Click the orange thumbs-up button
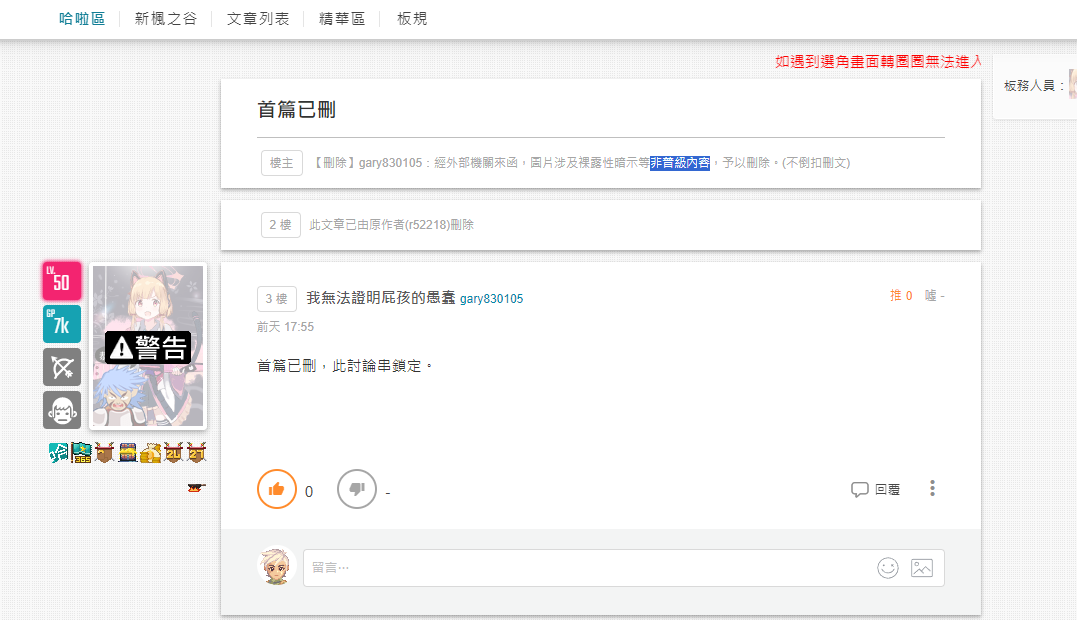 [277, 489]
